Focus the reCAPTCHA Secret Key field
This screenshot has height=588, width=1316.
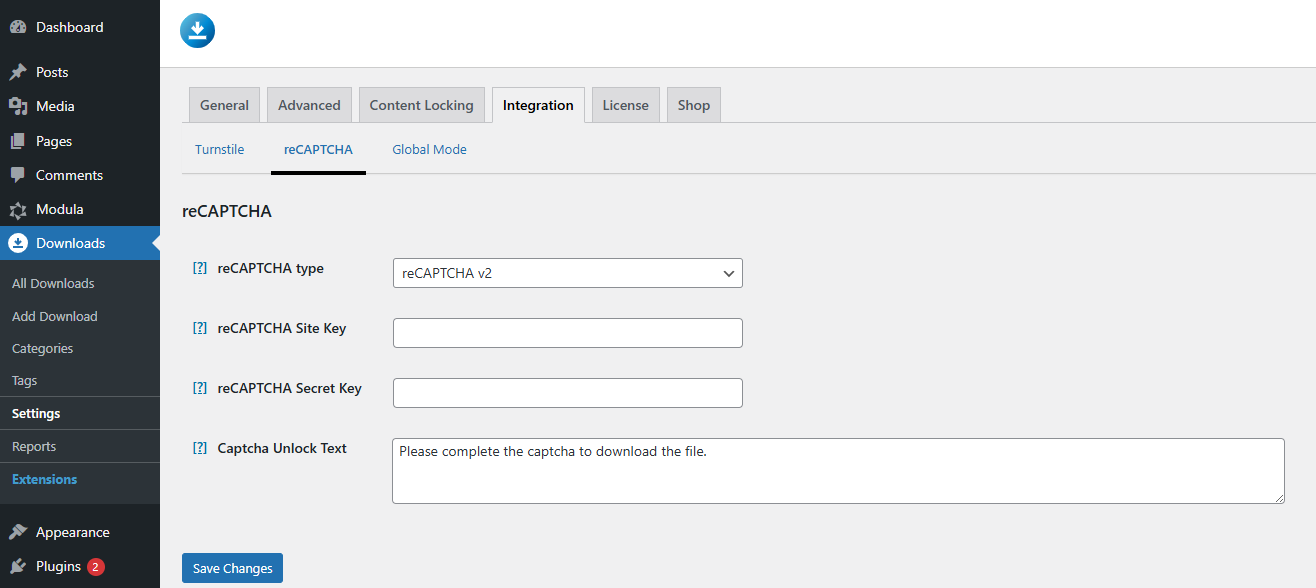point(568,393)
